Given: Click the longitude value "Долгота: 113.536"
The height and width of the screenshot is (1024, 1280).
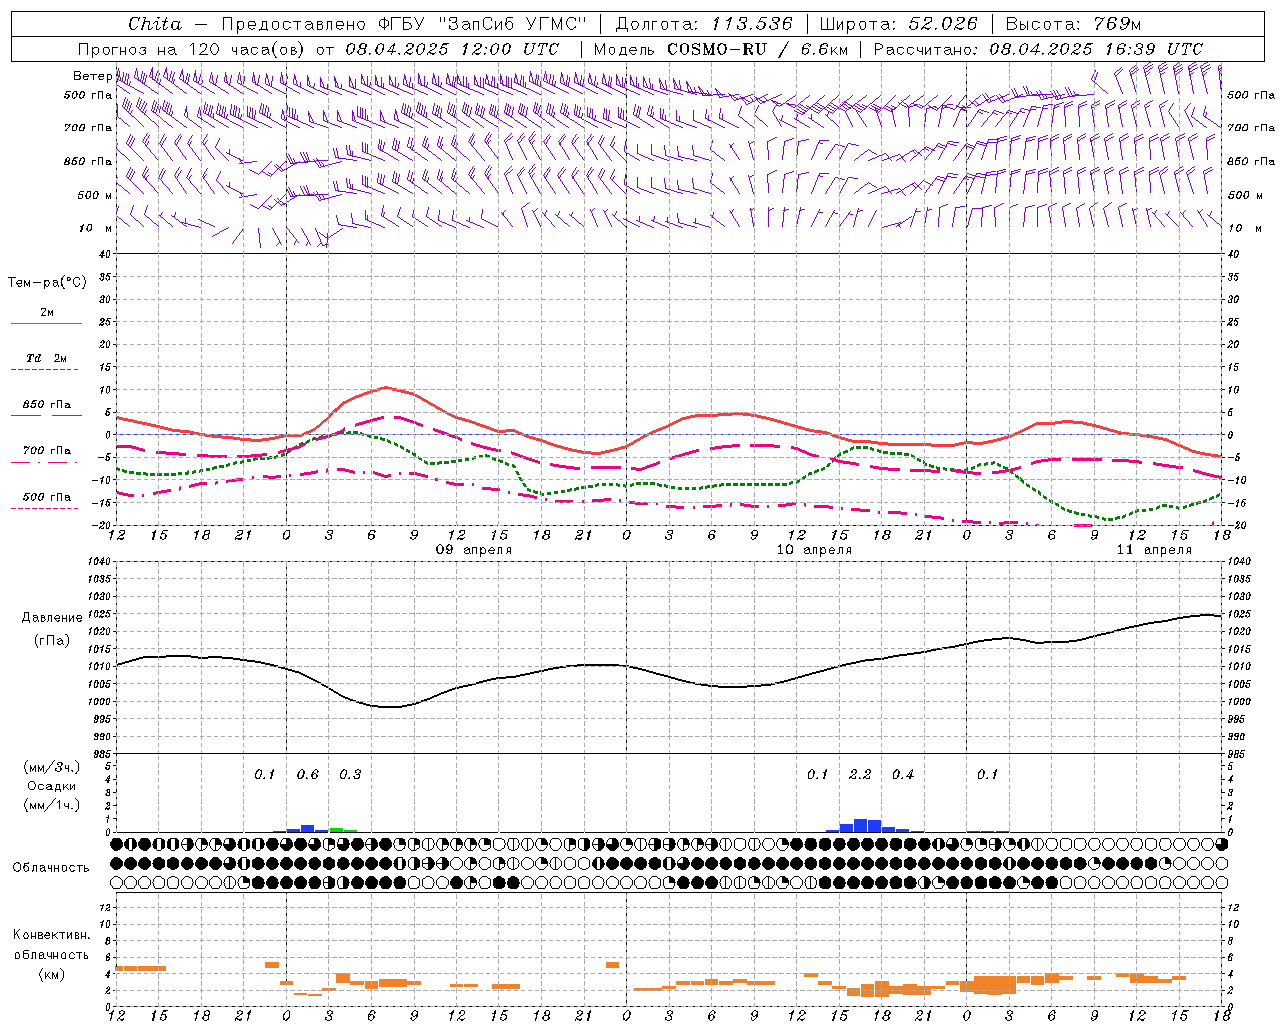Looking at the screenshot, I should coord(704,24).
